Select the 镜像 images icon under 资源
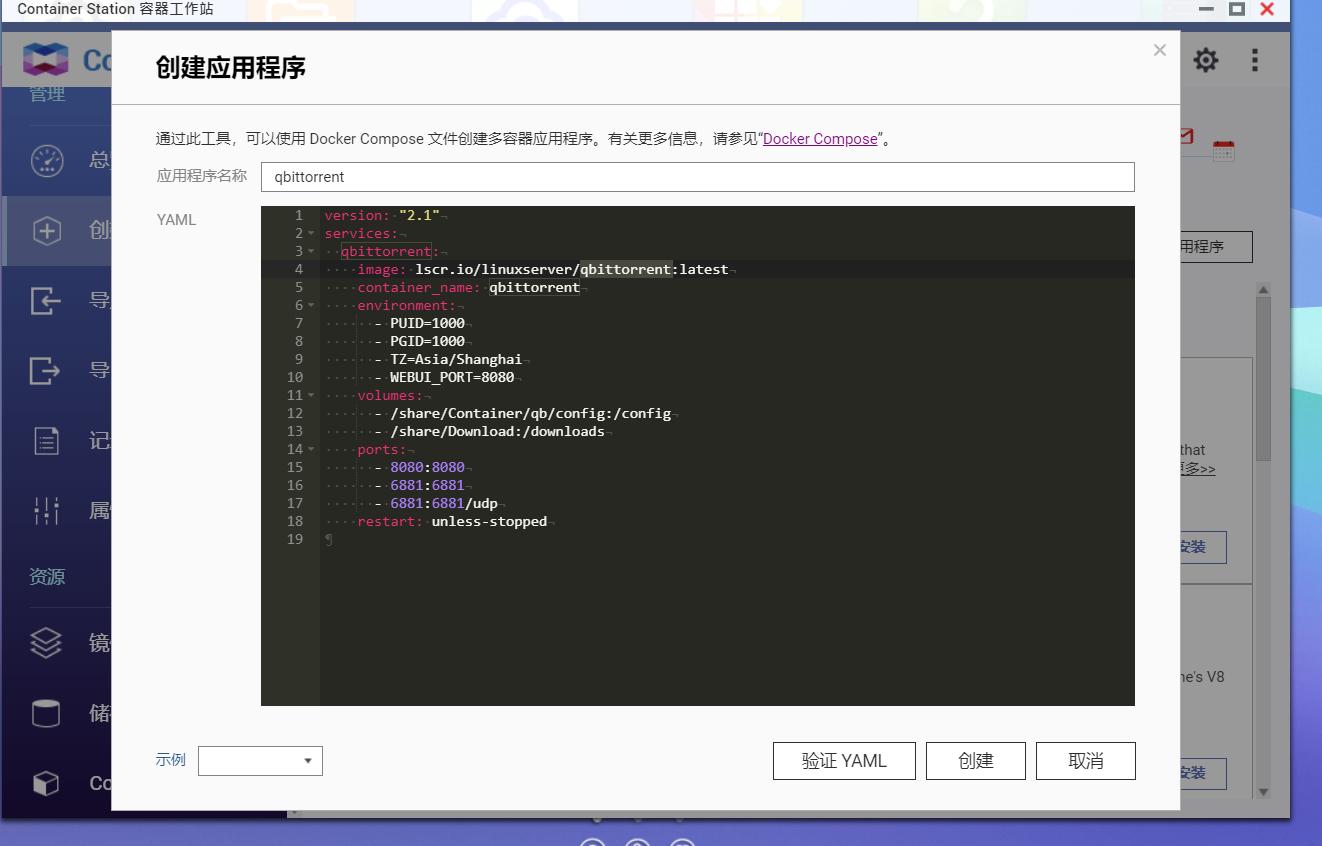1322x846 pixels. point(46,643)
